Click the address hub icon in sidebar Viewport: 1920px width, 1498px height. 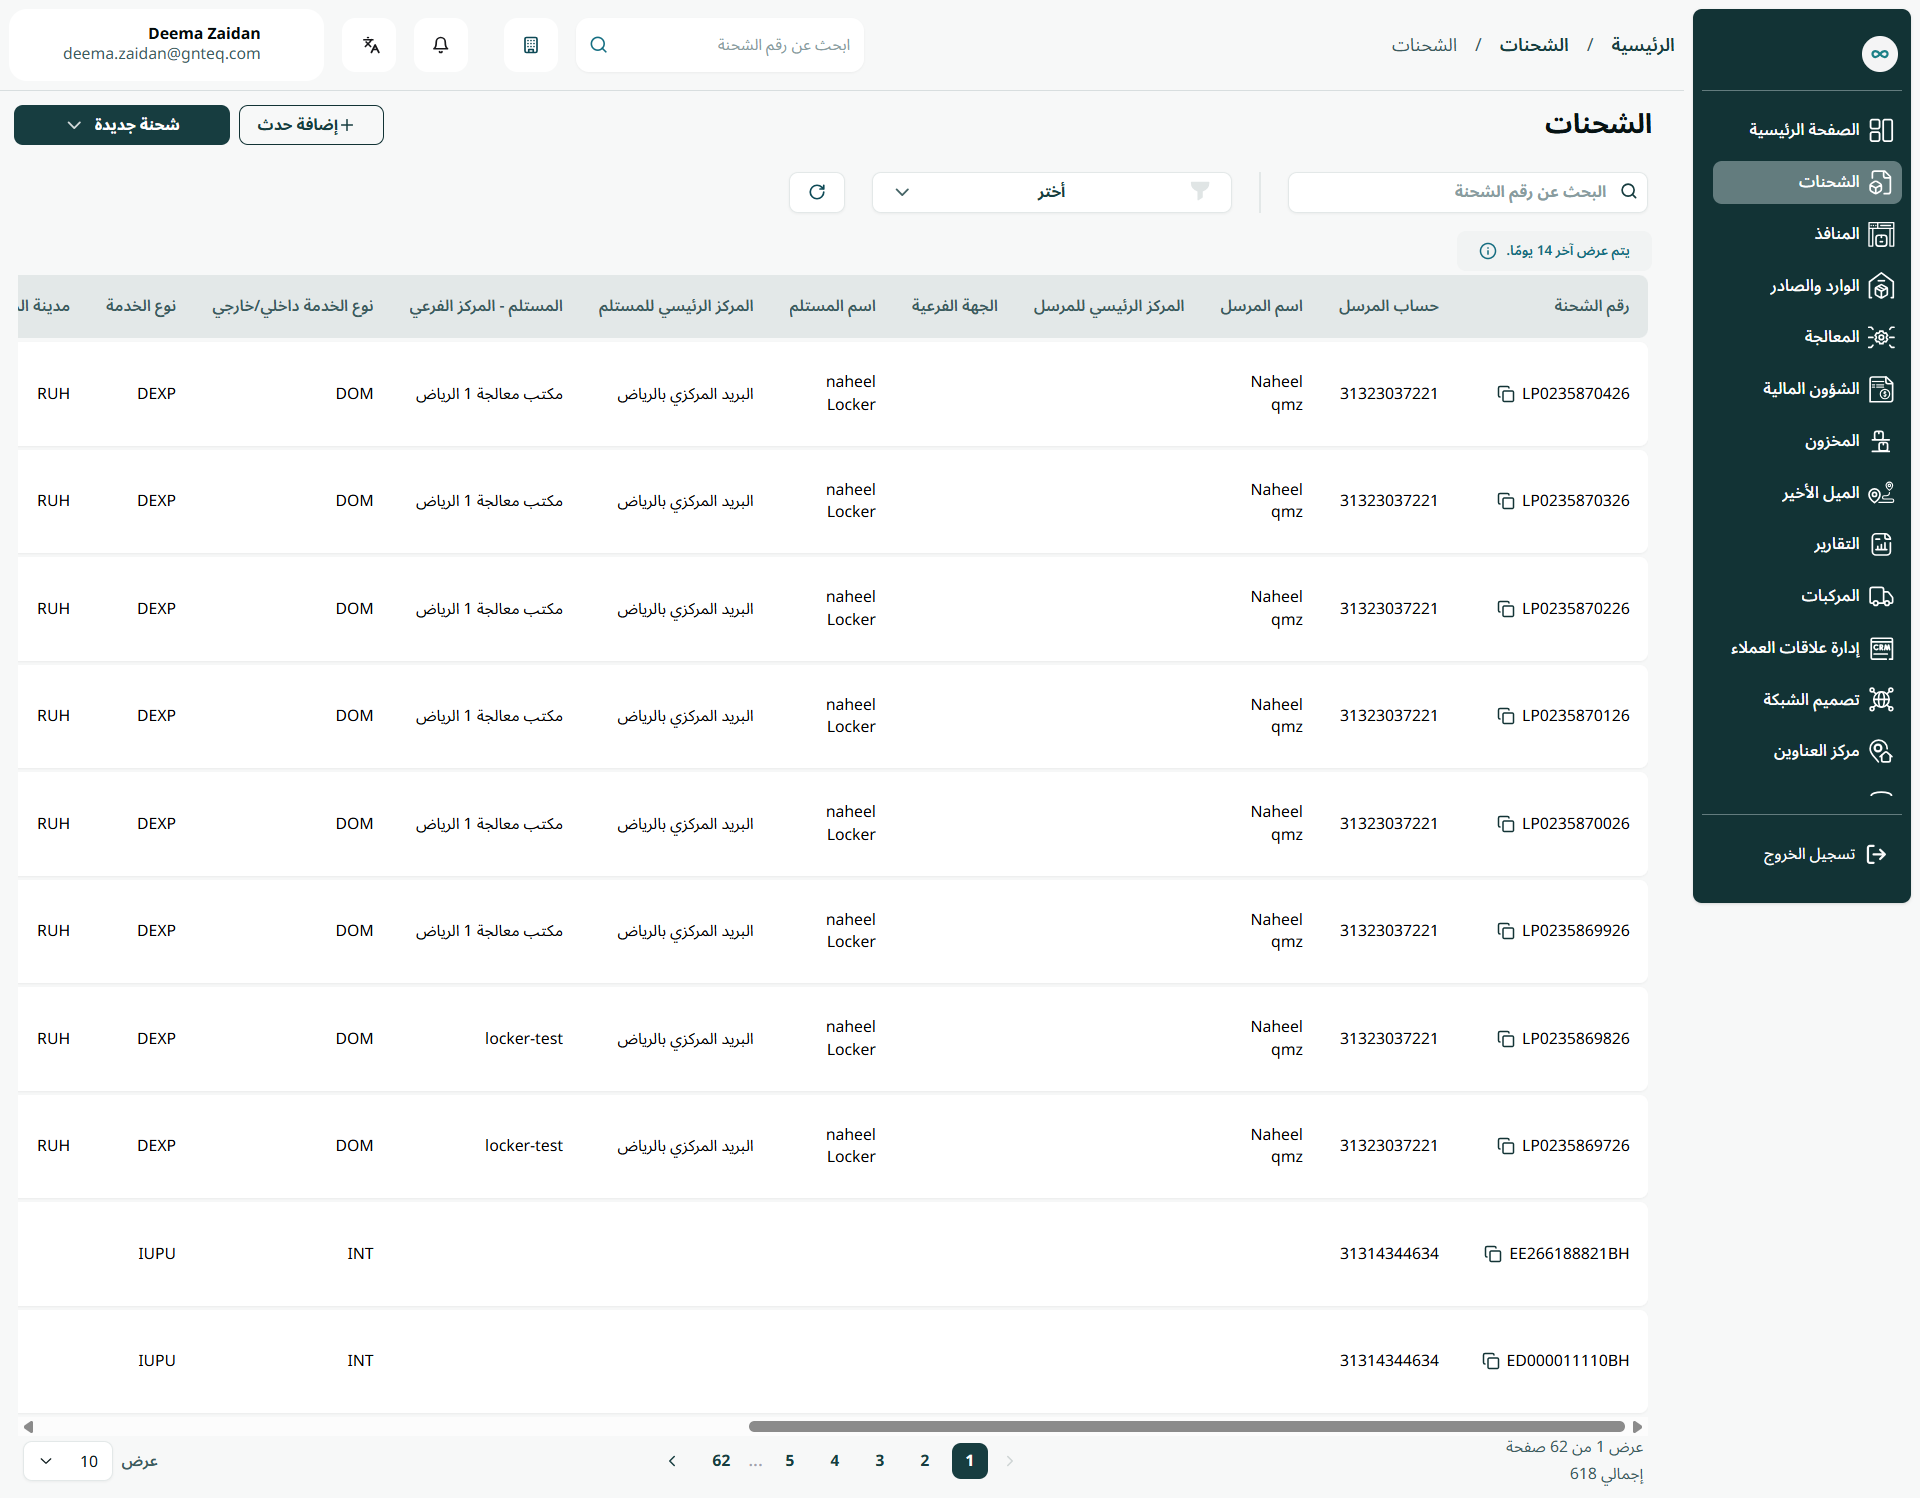1881,751
